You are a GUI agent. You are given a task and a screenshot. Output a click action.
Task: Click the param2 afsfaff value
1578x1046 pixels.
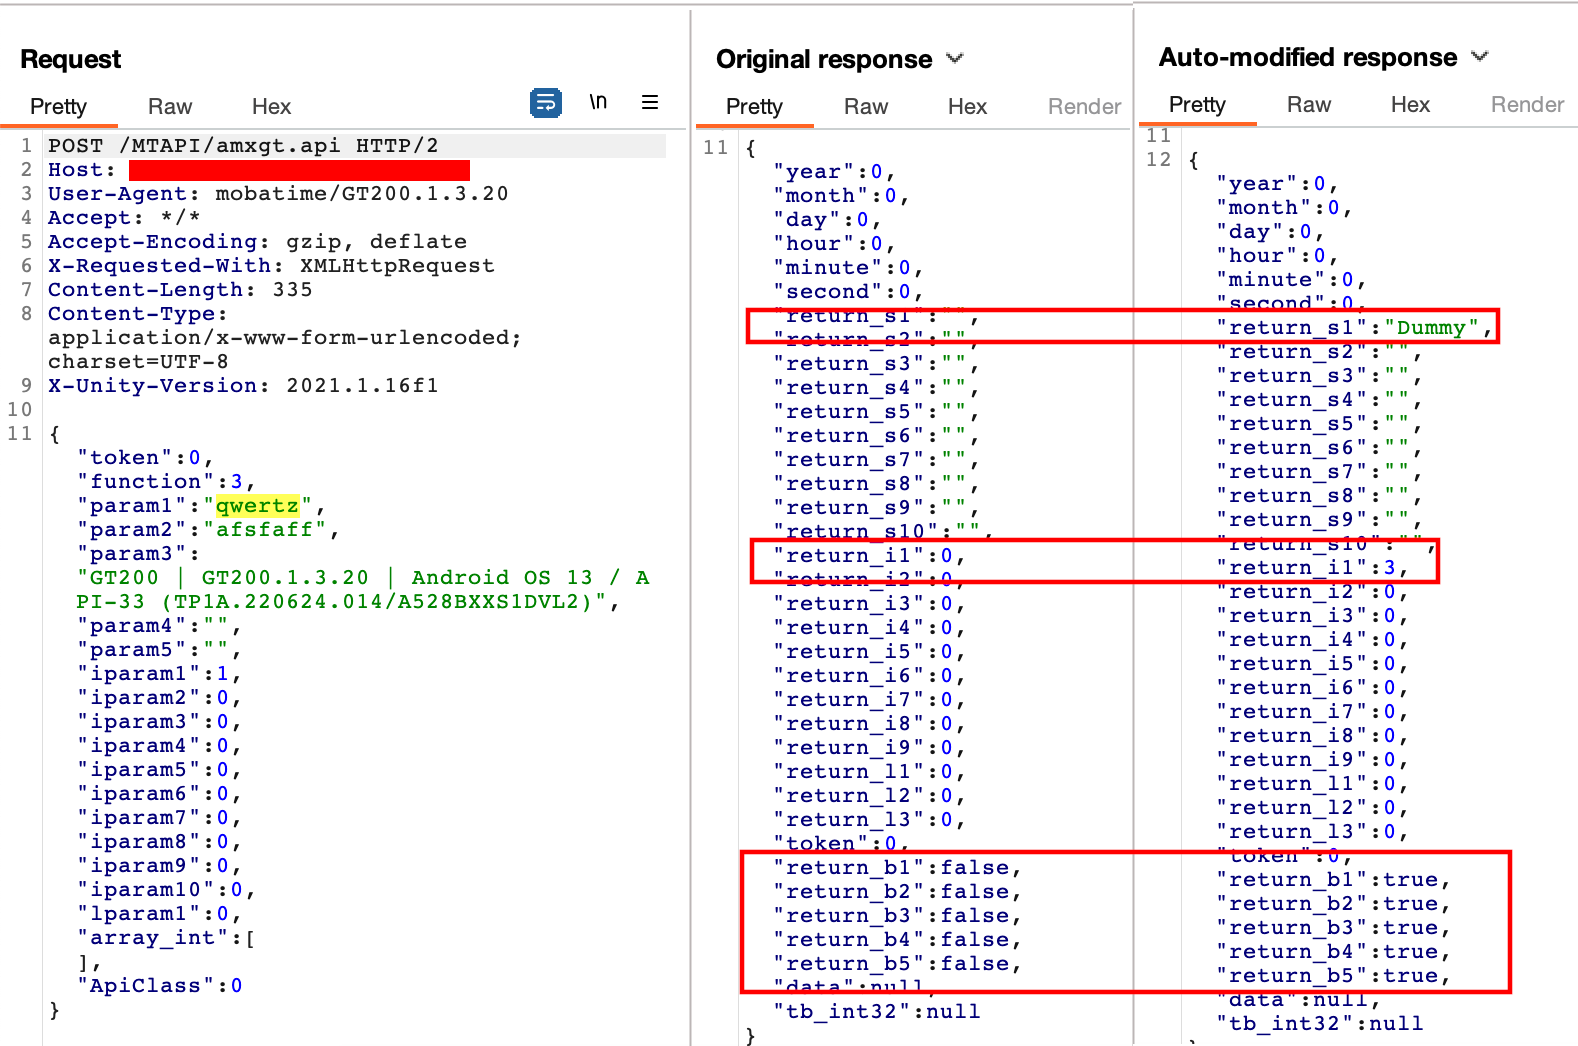click(265, 530)
